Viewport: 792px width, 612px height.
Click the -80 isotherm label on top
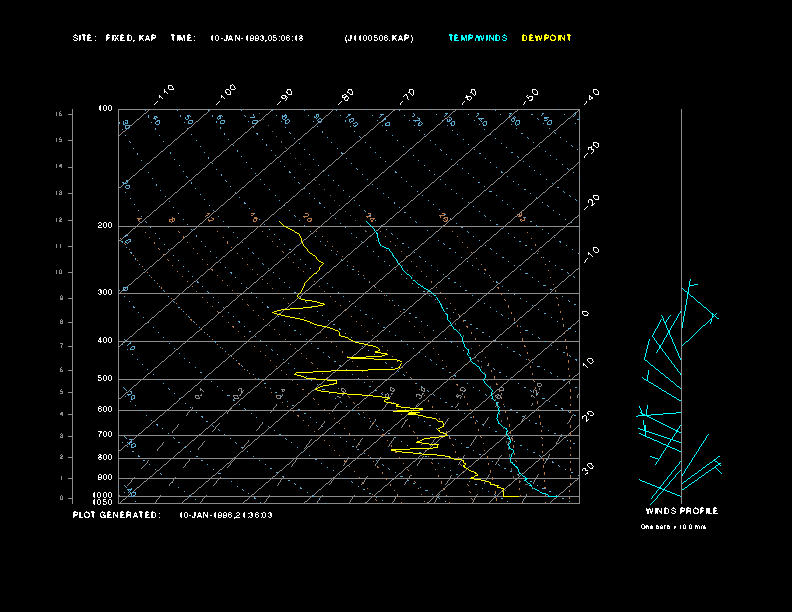(346, 97)
